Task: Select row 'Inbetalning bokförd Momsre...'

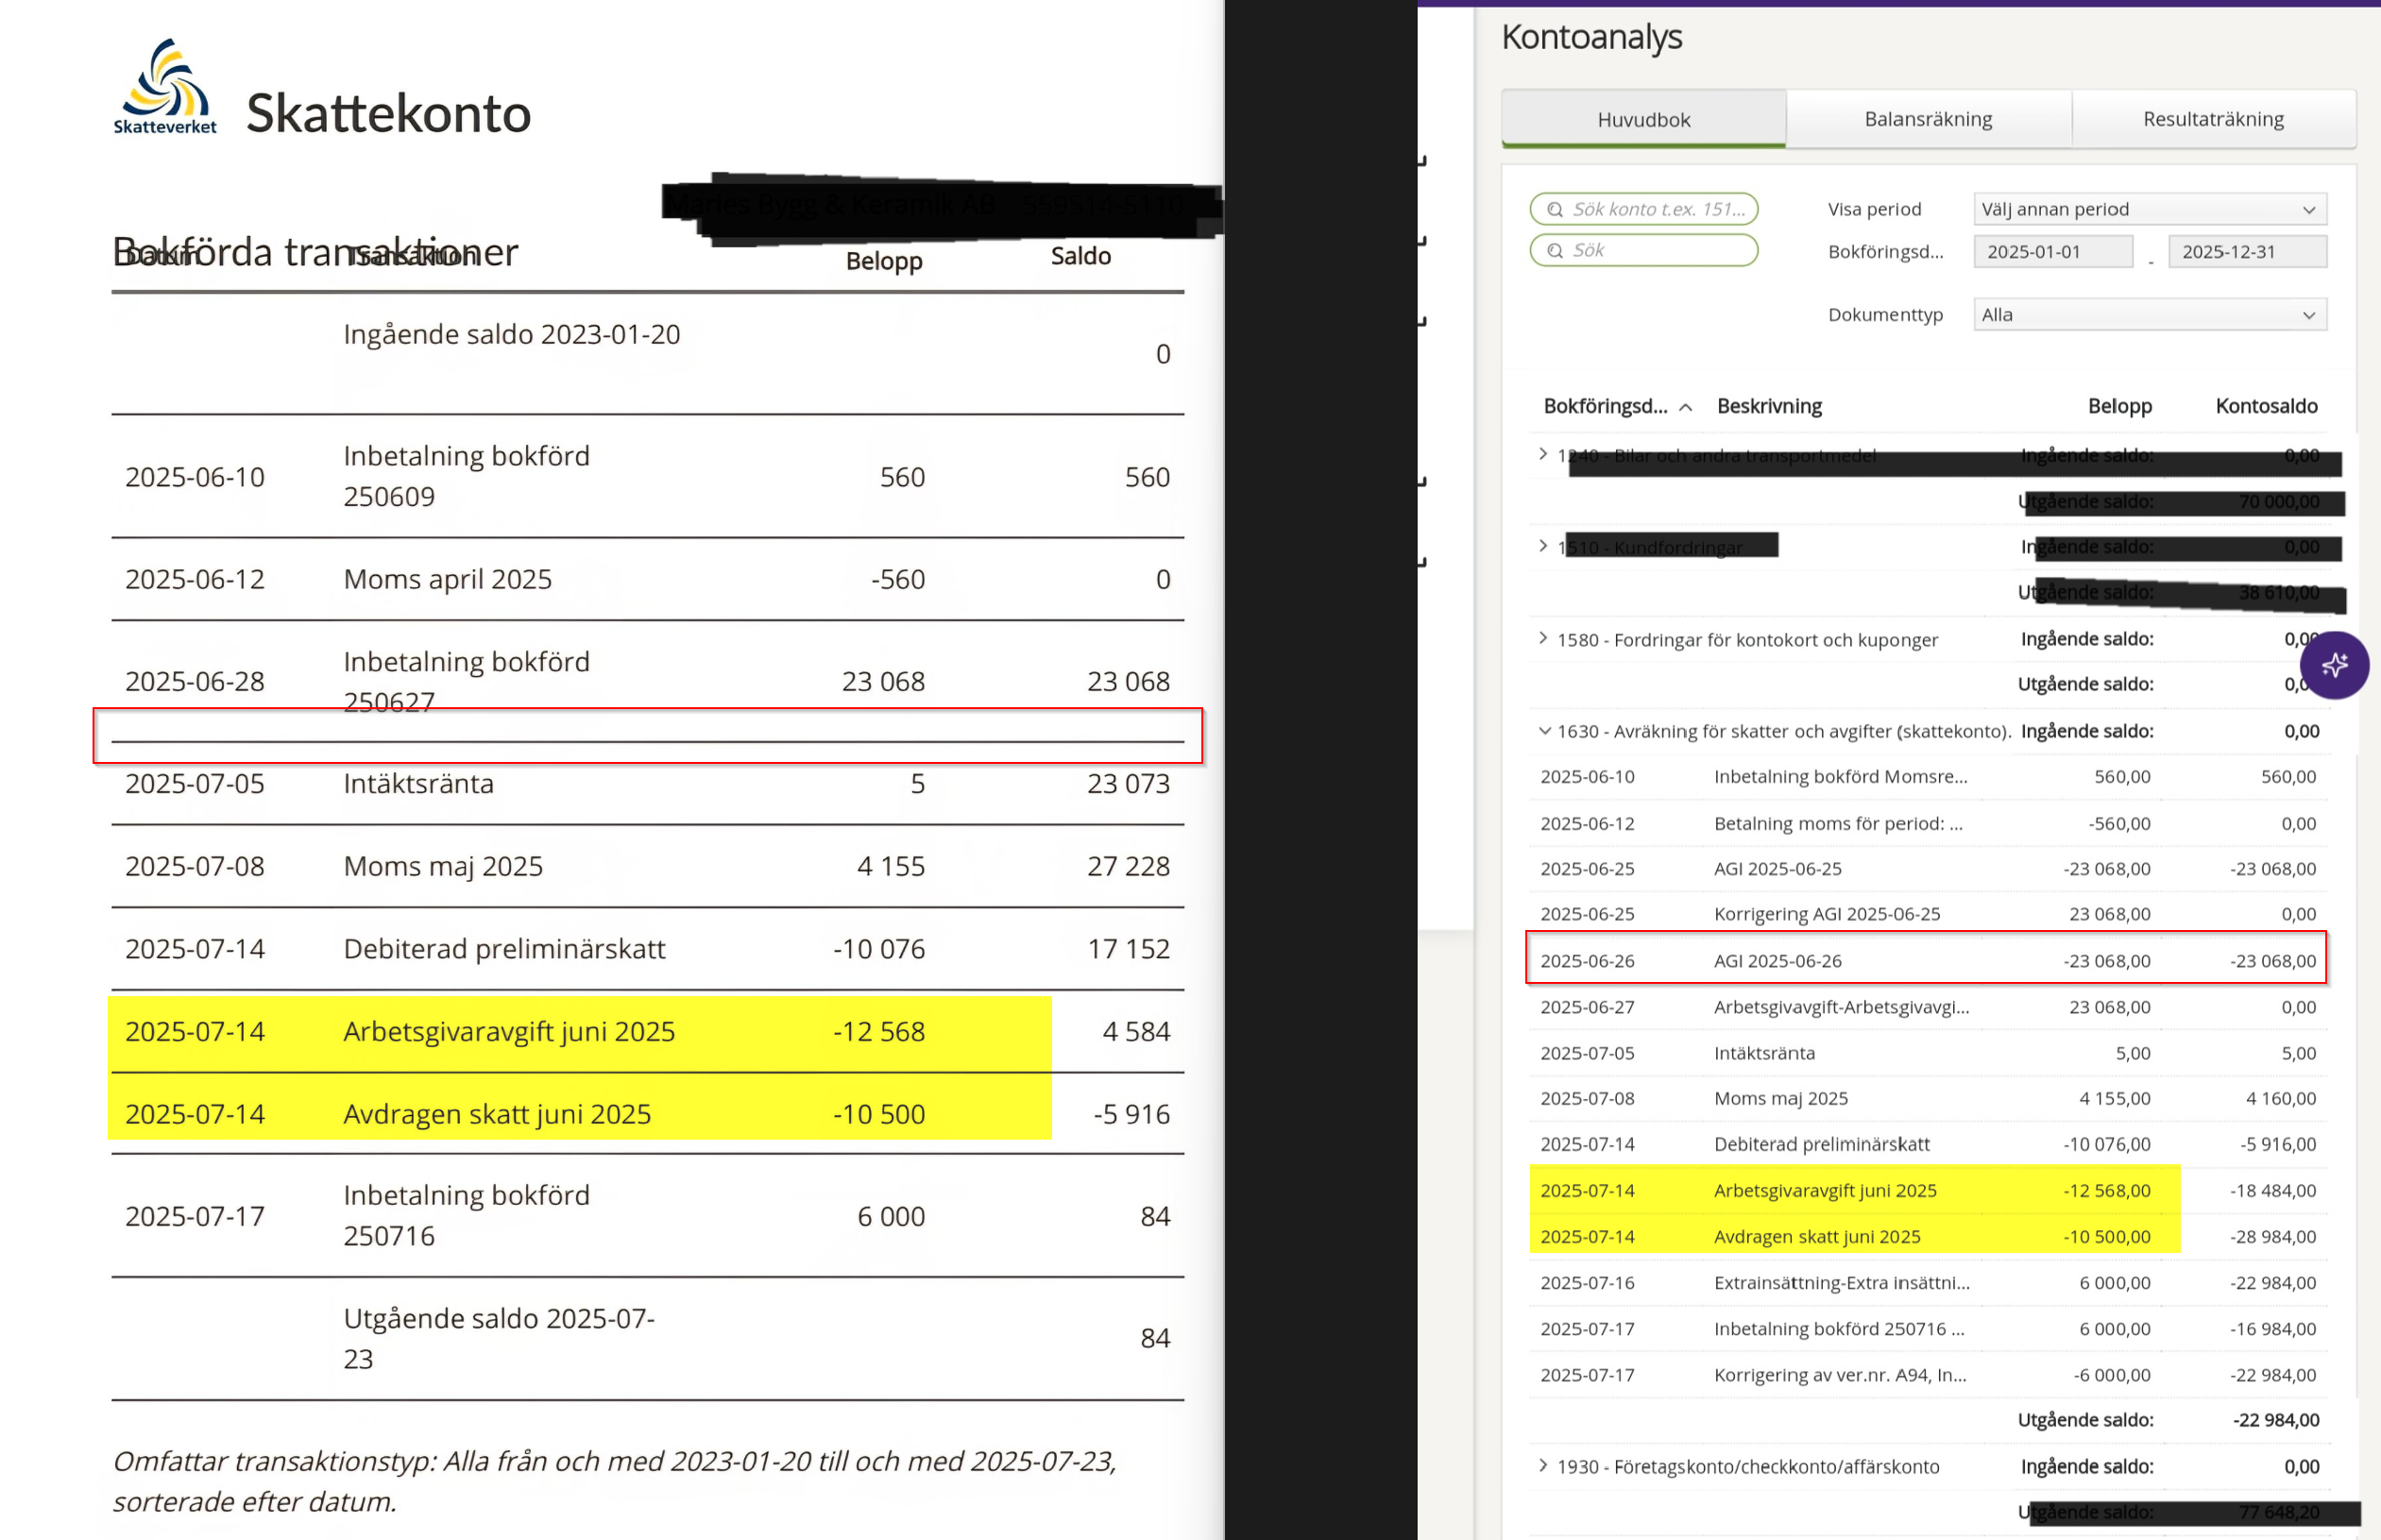Action: [1927, 777]
